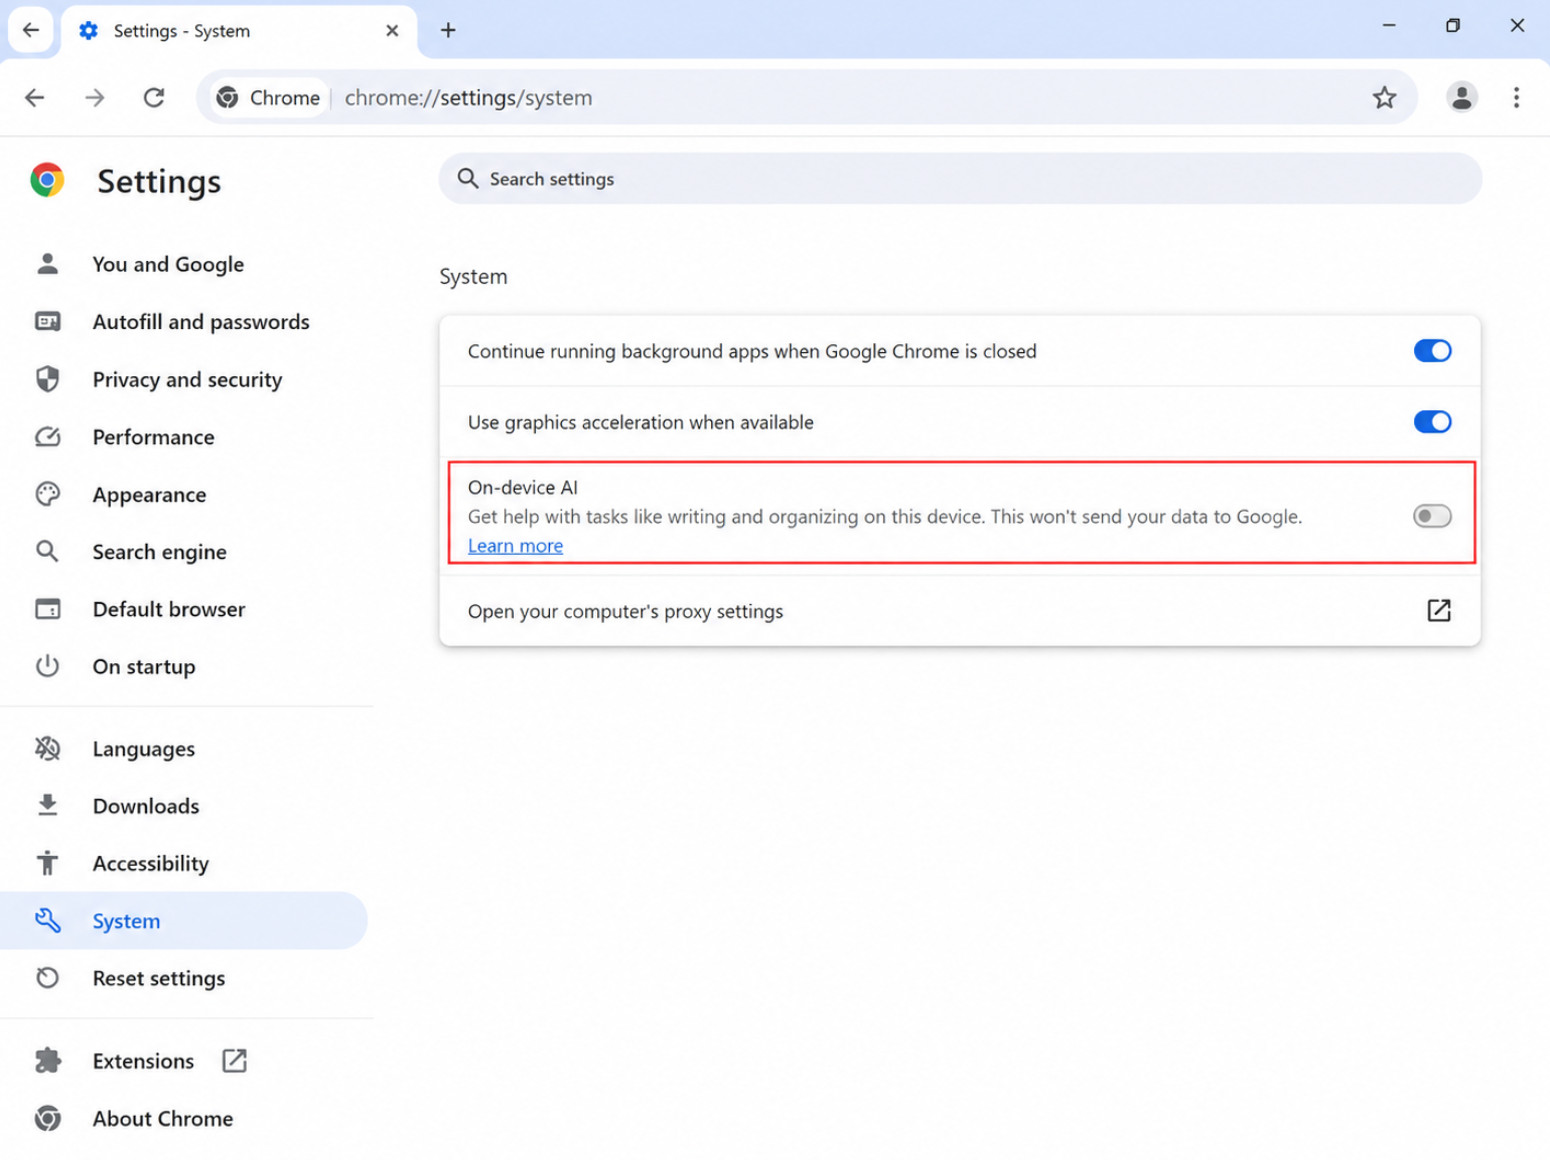Screen dimensions: 1550x1160
Task: Click the Search settings field
Action: click(x=960, y=178)
